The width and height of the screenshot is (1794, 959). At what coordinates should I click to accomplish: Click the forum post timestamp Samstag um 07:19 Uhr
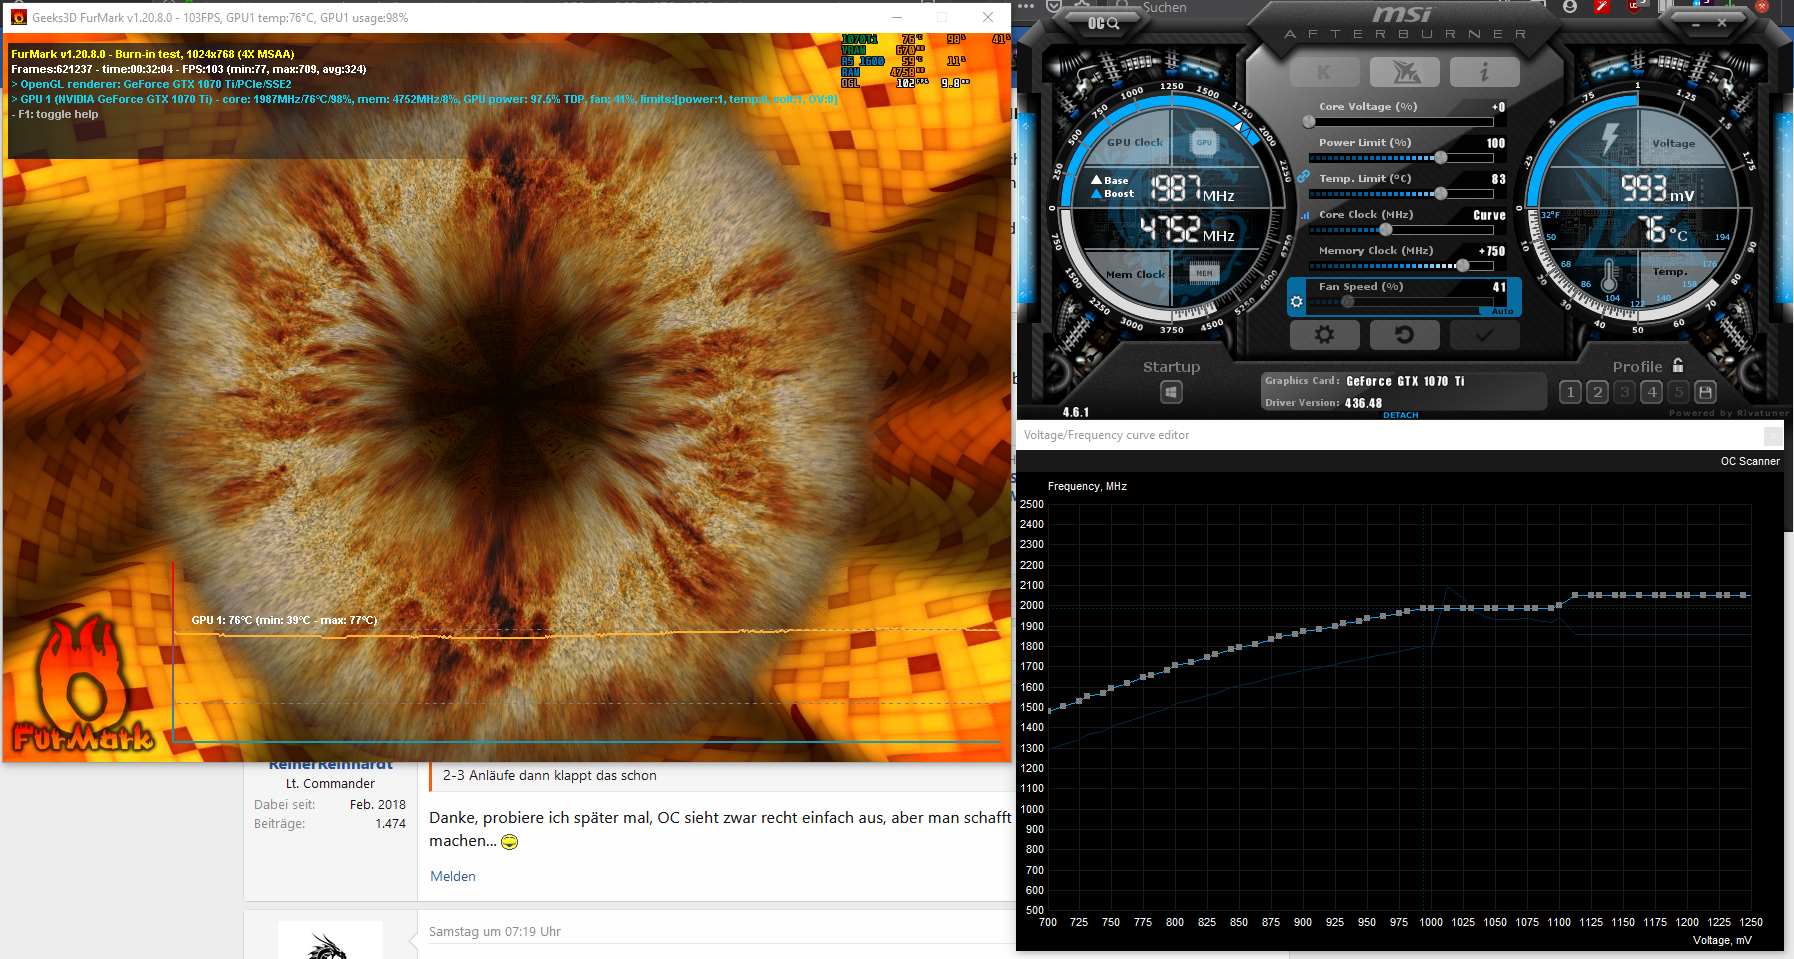tap(495, 932)
